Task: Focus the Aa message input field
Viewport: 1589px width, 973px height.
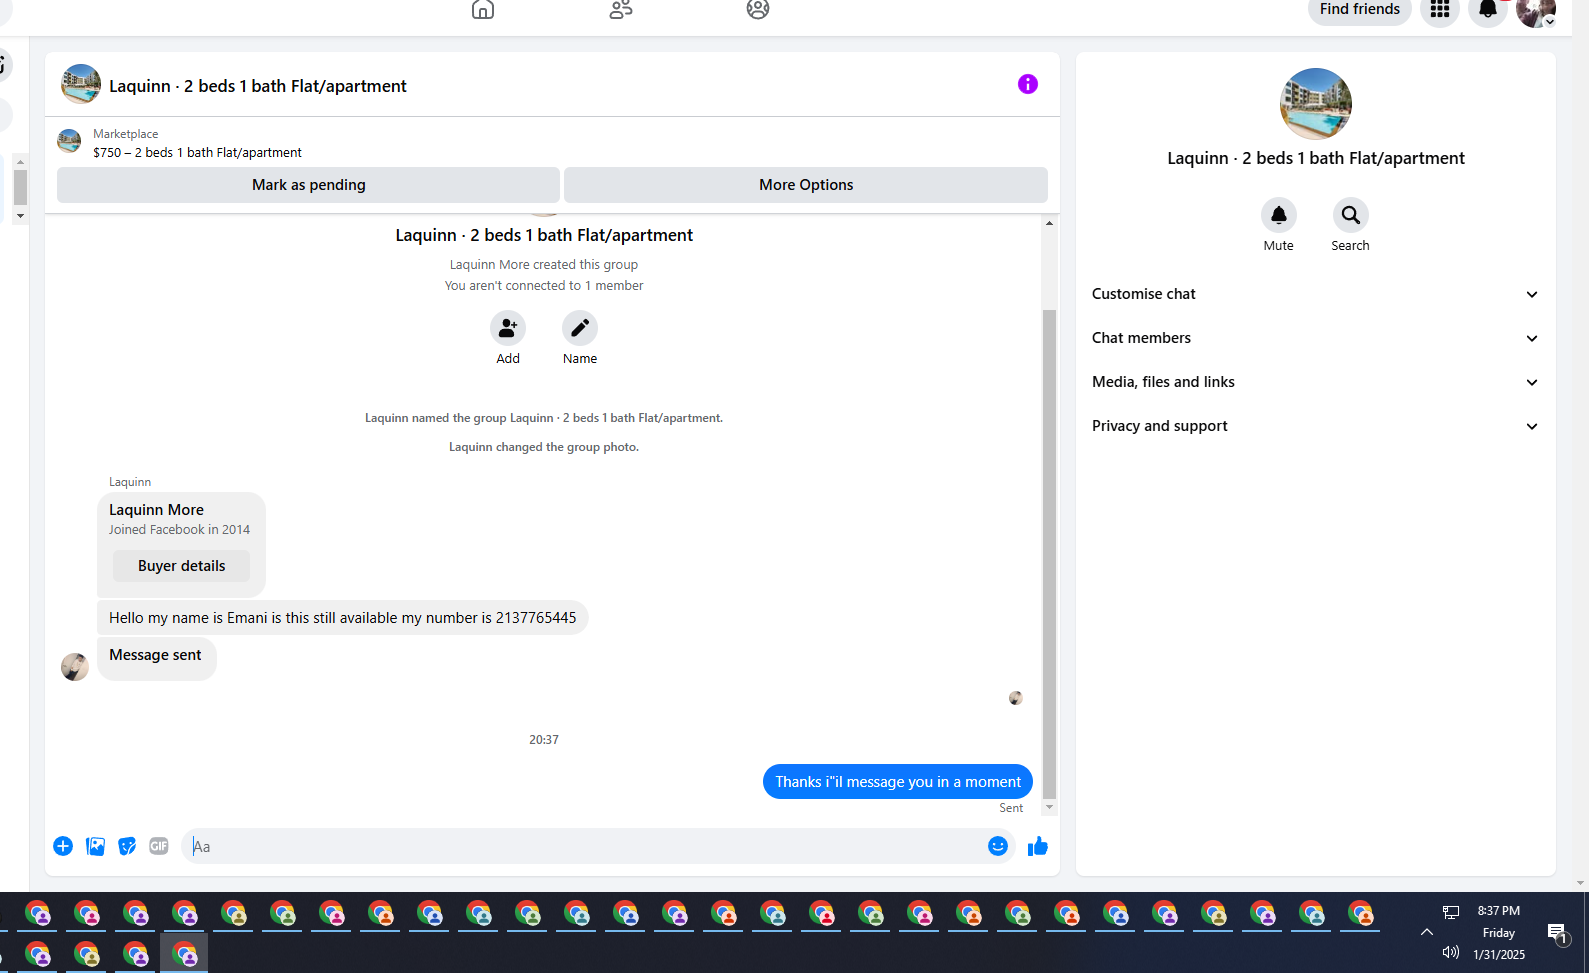Action: pyautogui.click(x=585, y=846)
